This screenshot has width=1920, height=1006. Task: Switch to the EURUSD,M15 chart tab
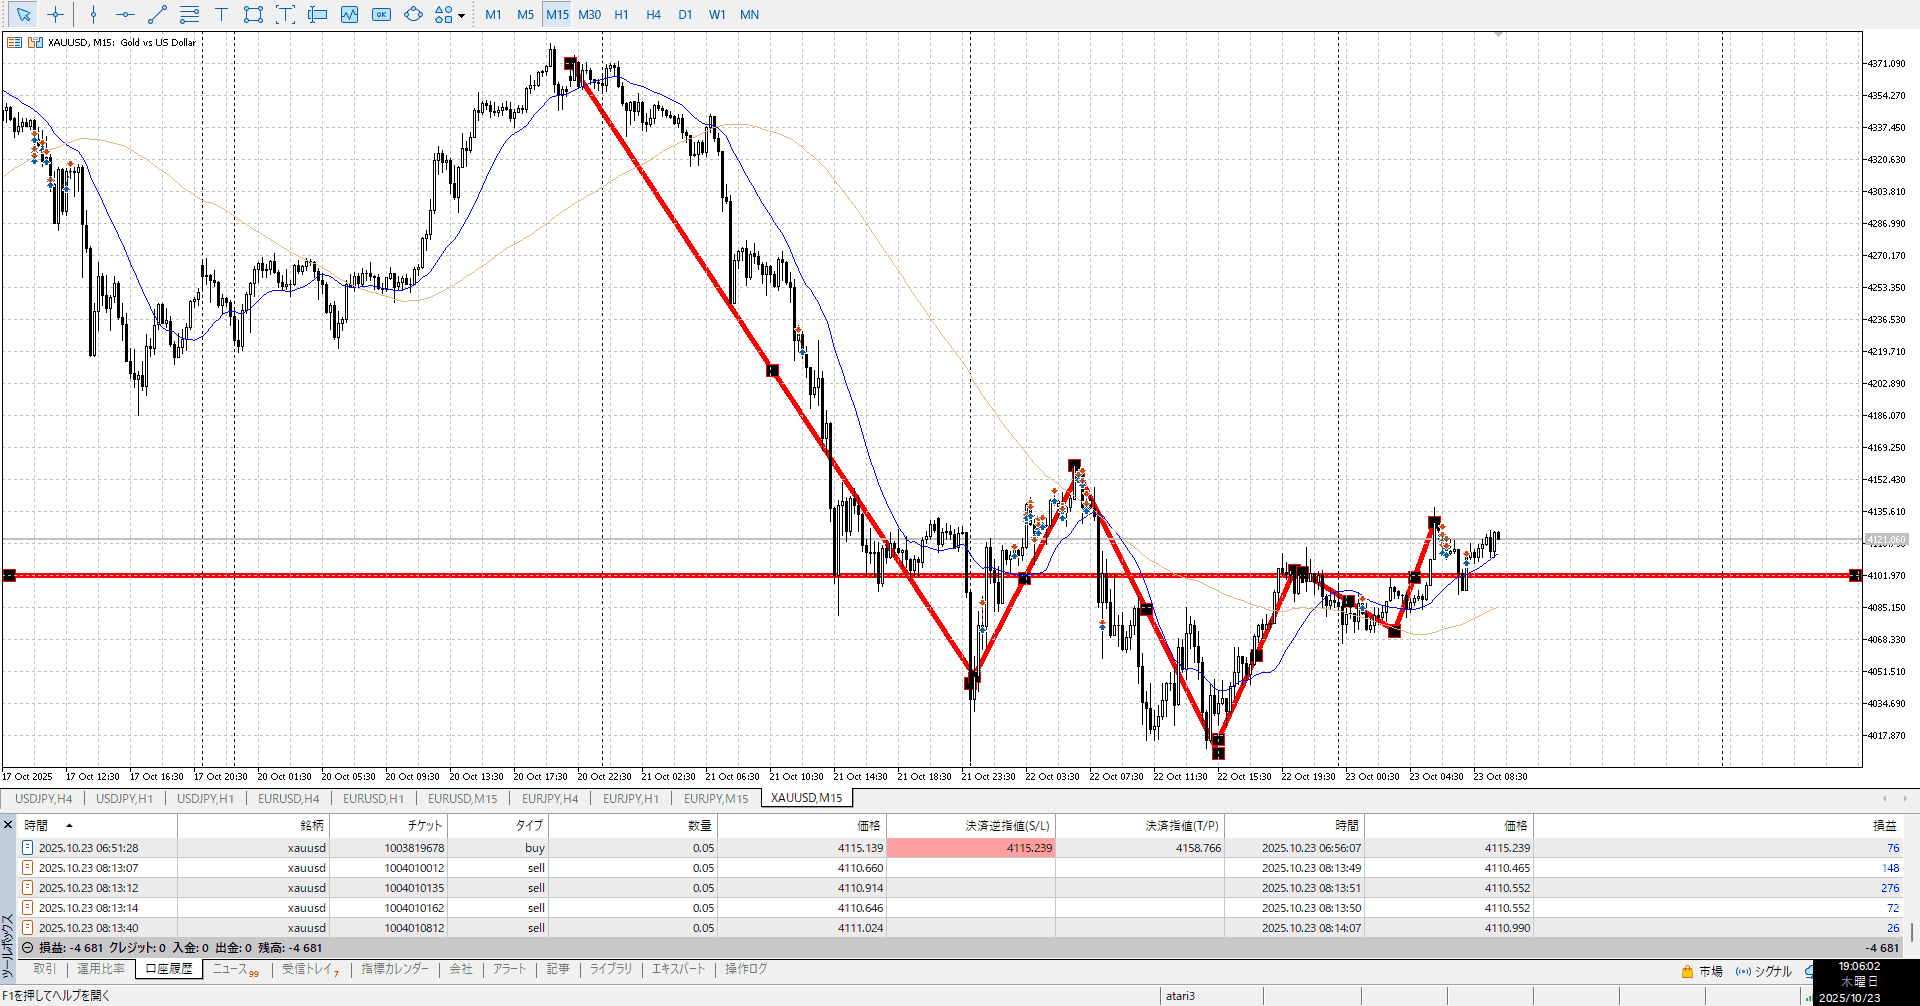462,798
